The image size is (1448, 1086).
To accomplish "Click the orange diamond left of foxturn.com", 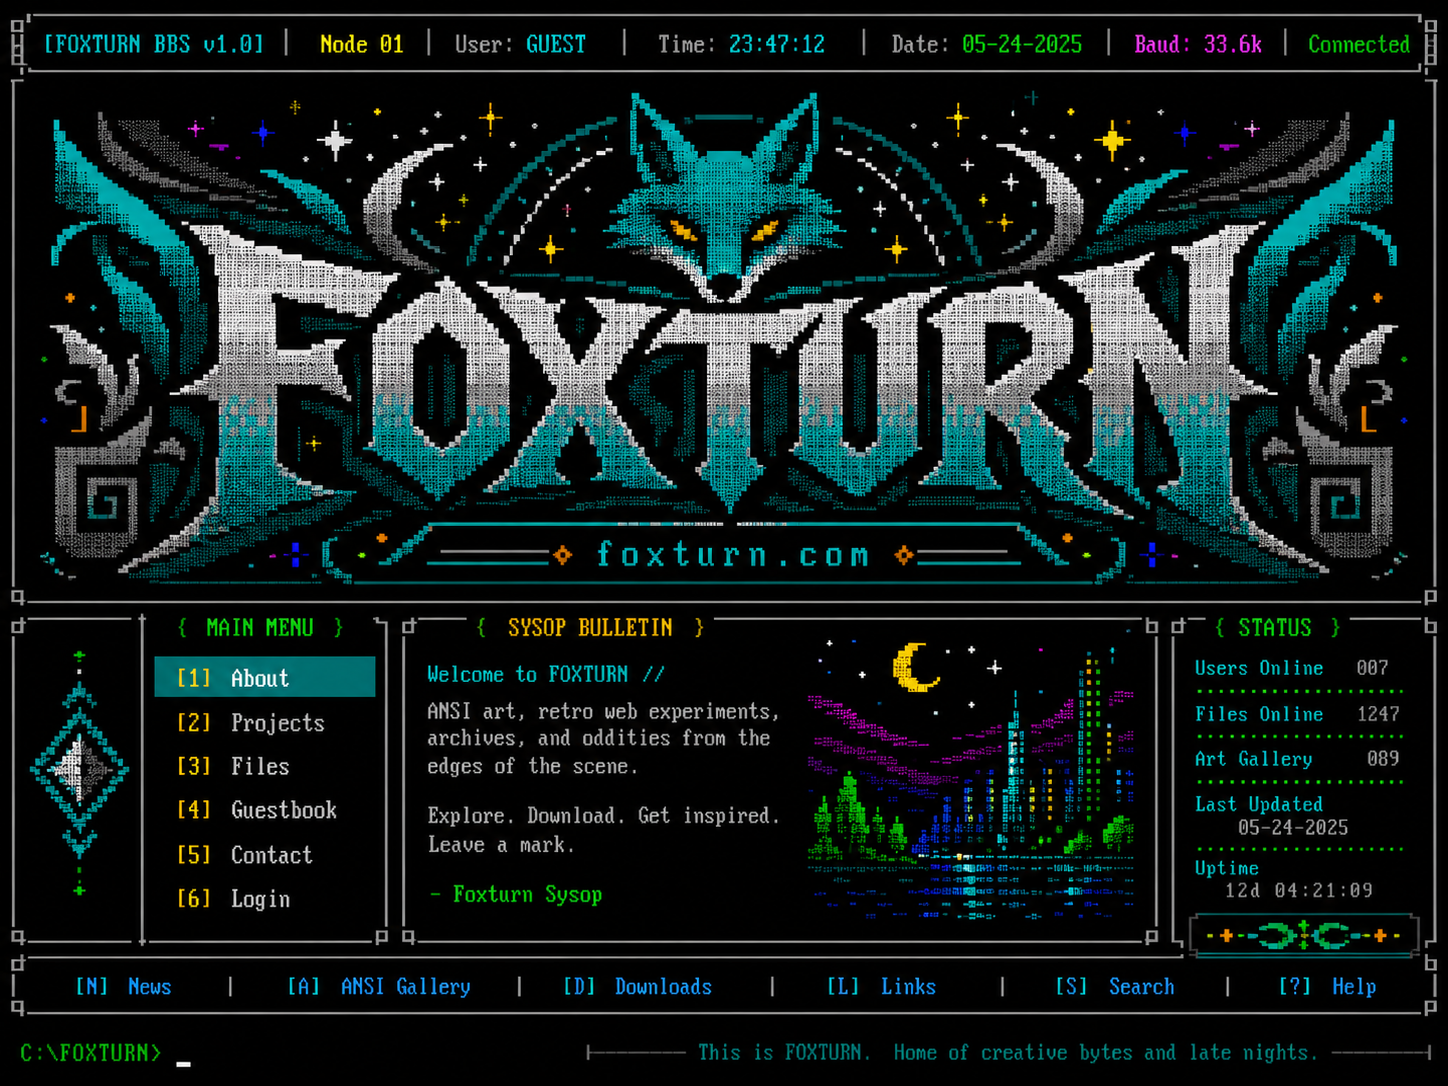I will click(563, 555).
